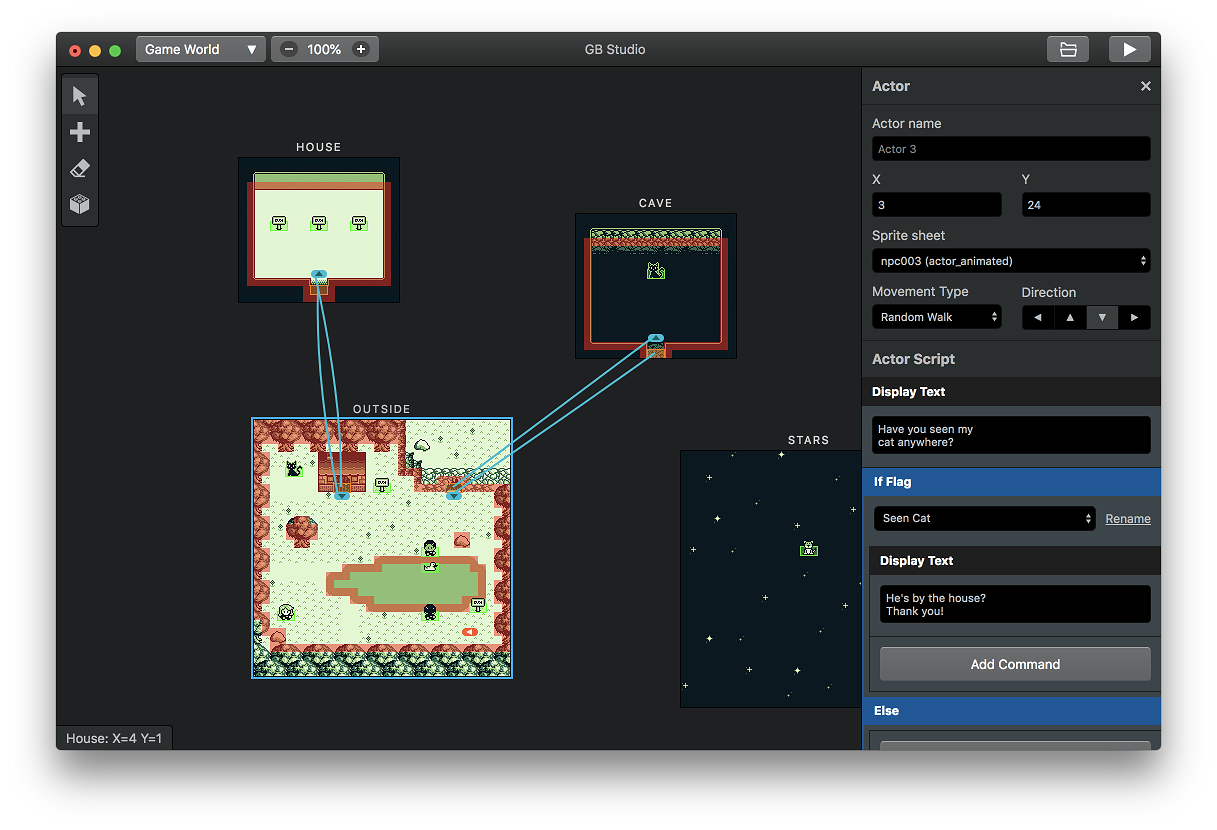Set actor direction to left

[1038, 317]
